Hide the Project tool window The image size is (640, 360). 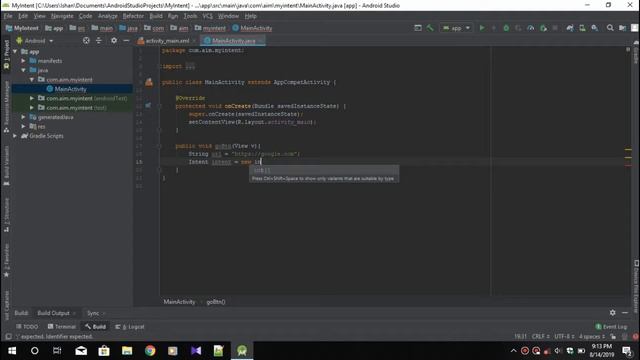126,40
